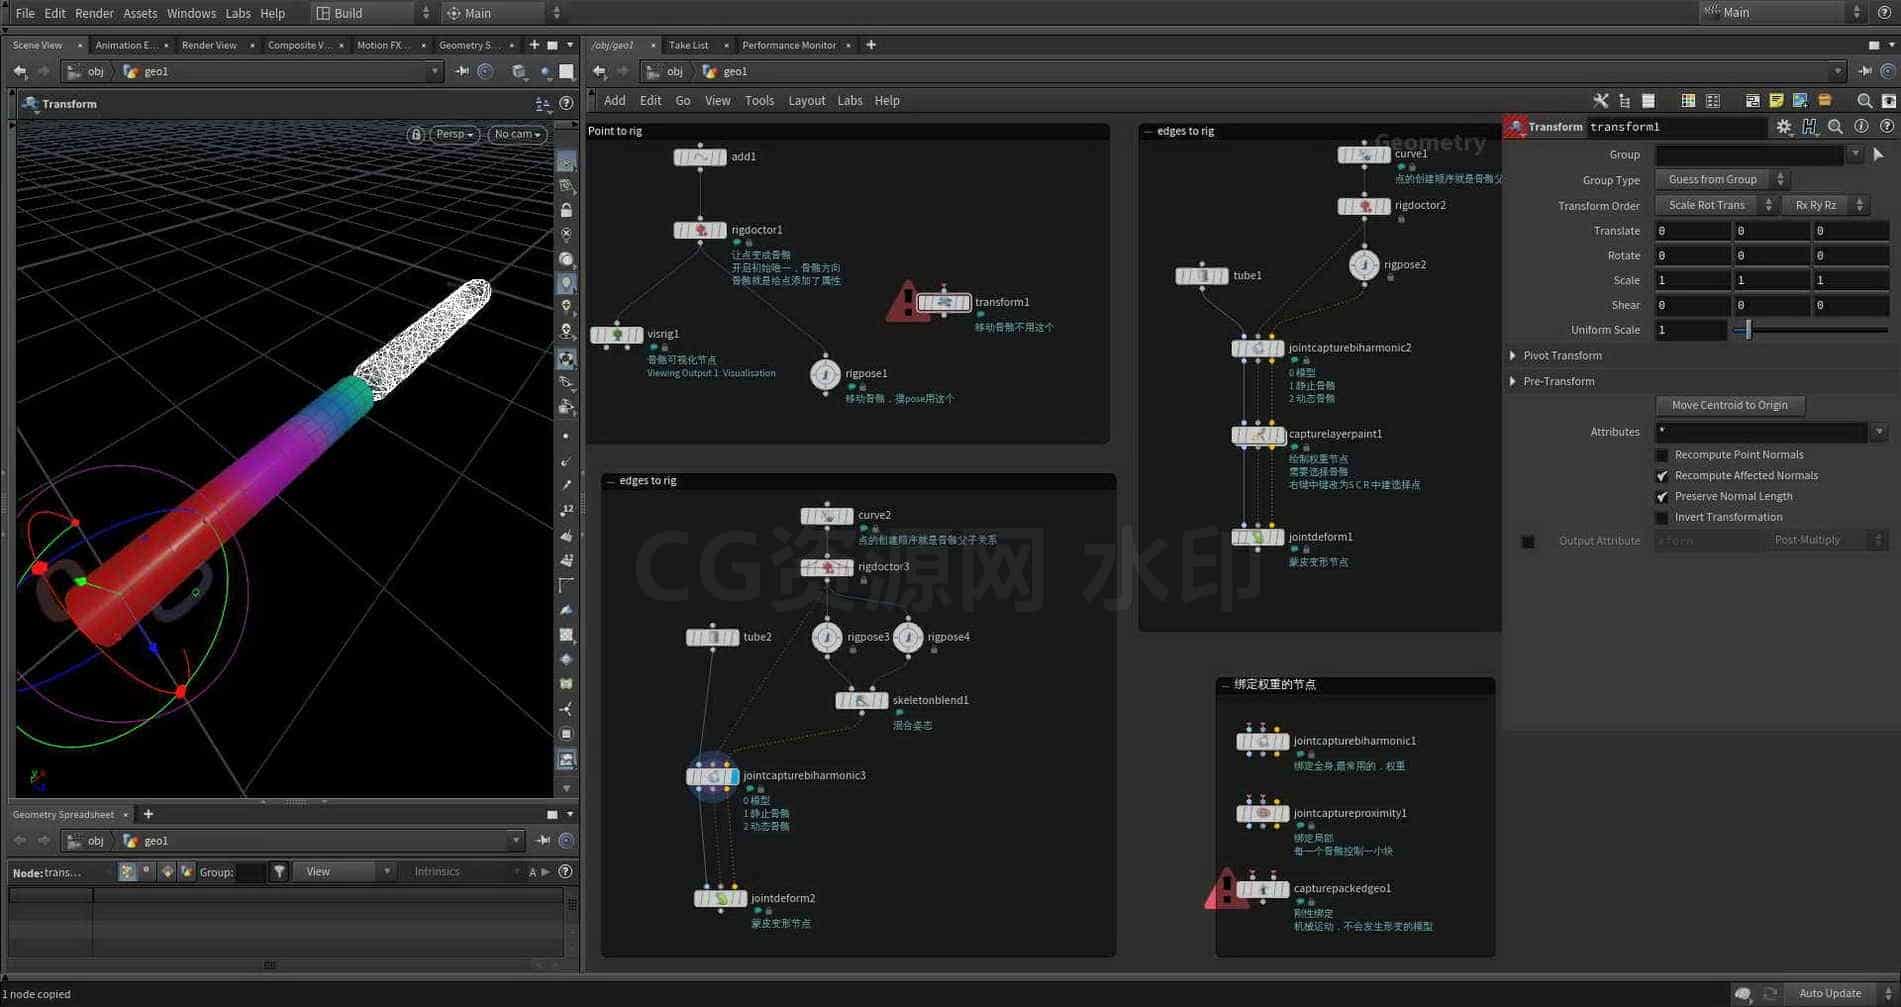Click the Uniform Scale slider
1901x1007 pixels.
tap(1812, 330)
